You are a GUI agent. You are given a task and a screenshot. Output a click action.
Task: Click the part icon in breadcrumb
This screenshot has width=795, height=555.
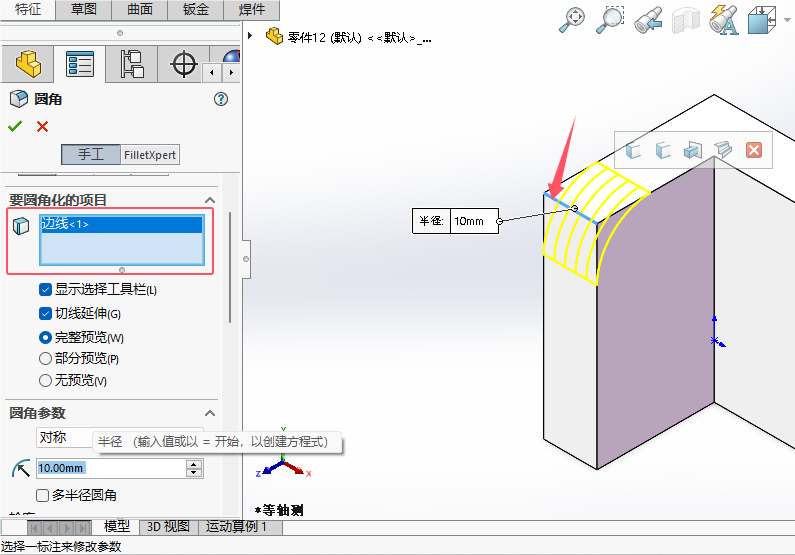274,36
